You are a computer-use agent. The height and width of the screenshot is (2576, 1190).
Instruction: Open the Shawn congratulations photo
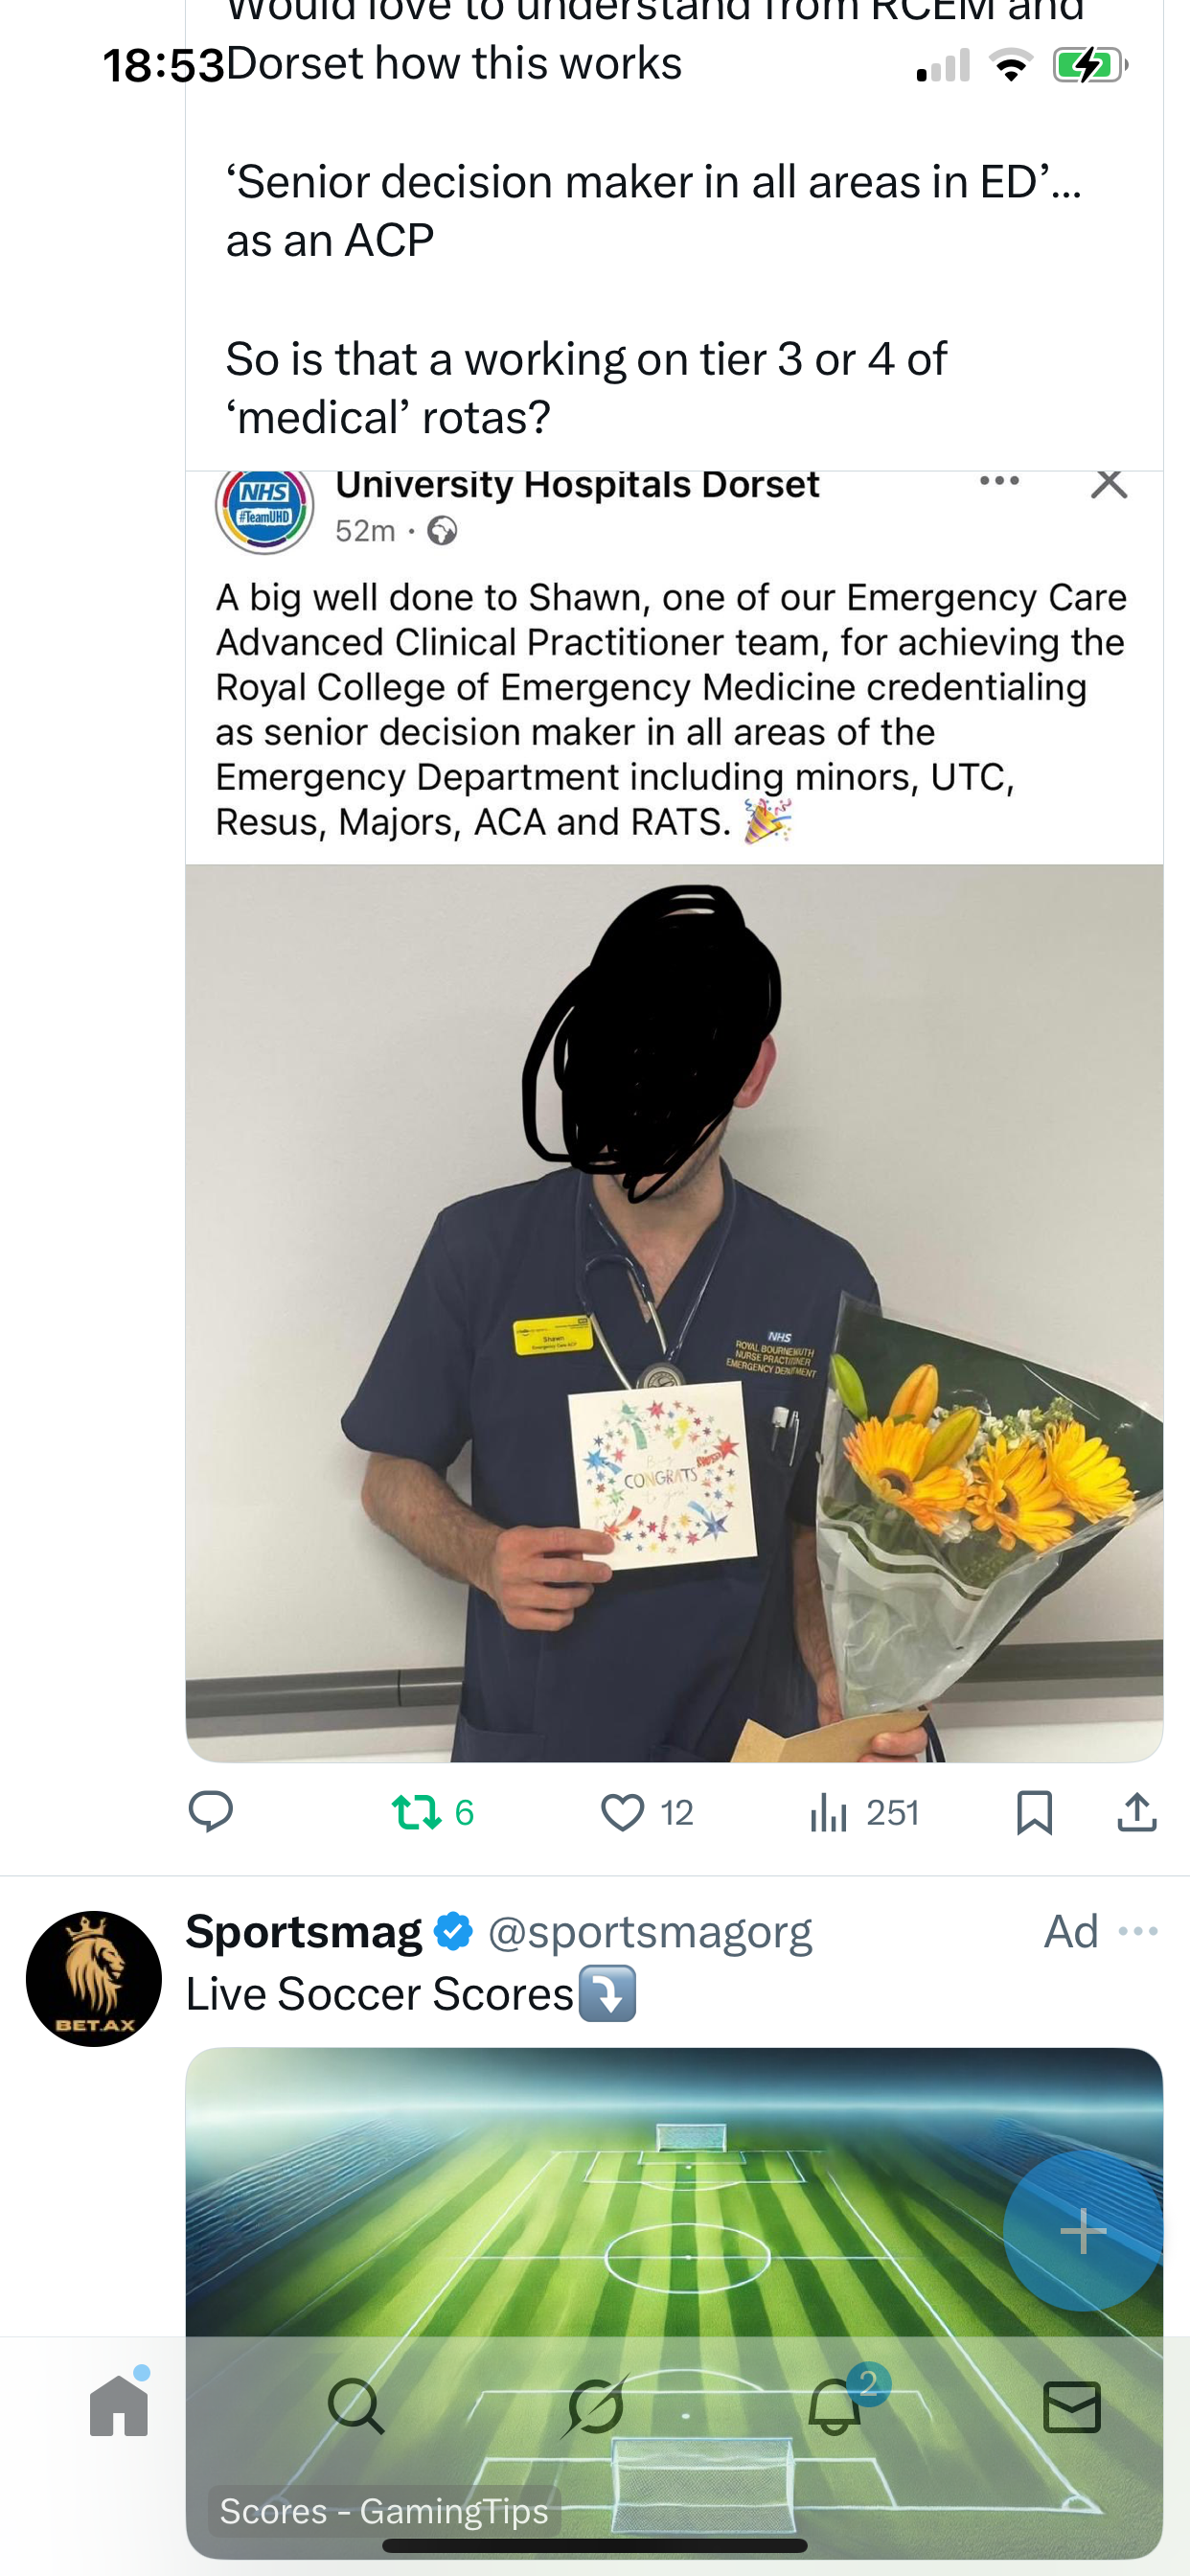[674, 1313]
